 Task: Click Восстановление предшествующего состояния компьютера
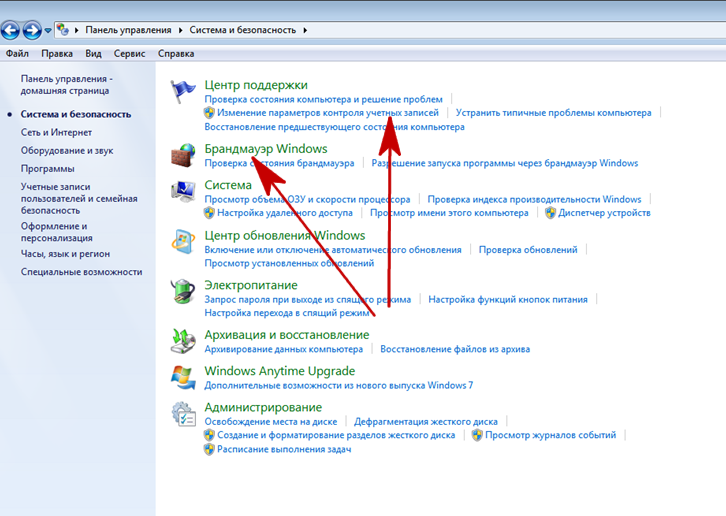coord(334,126)
